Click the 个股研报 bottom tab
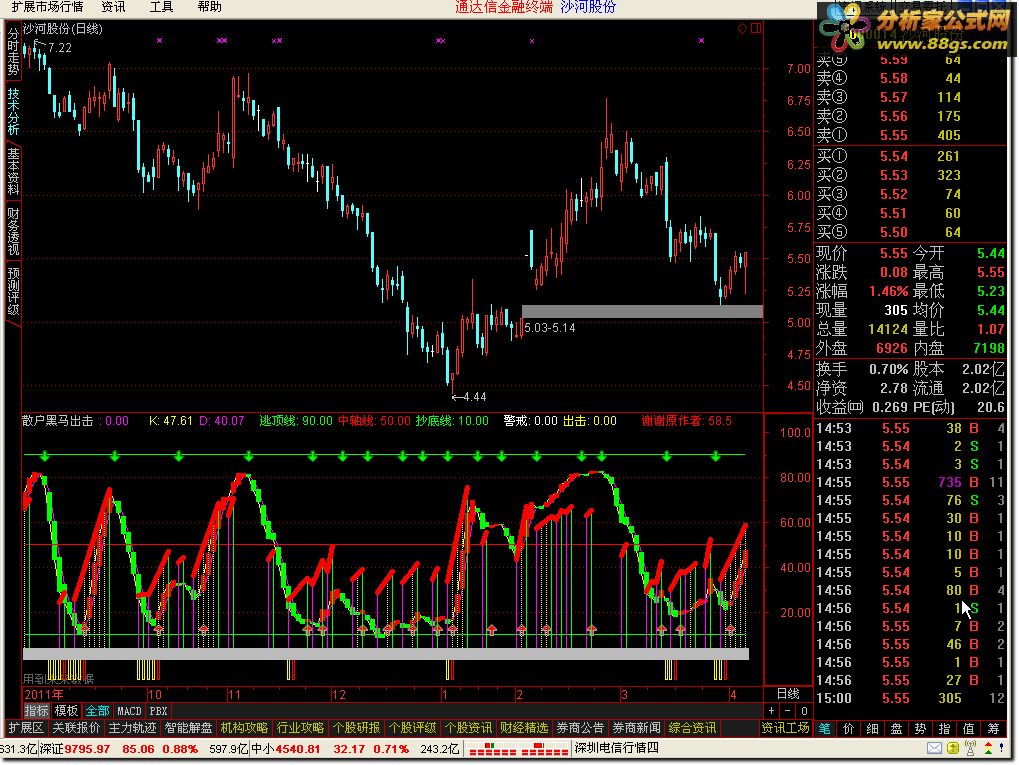 [x=356, y=728]
